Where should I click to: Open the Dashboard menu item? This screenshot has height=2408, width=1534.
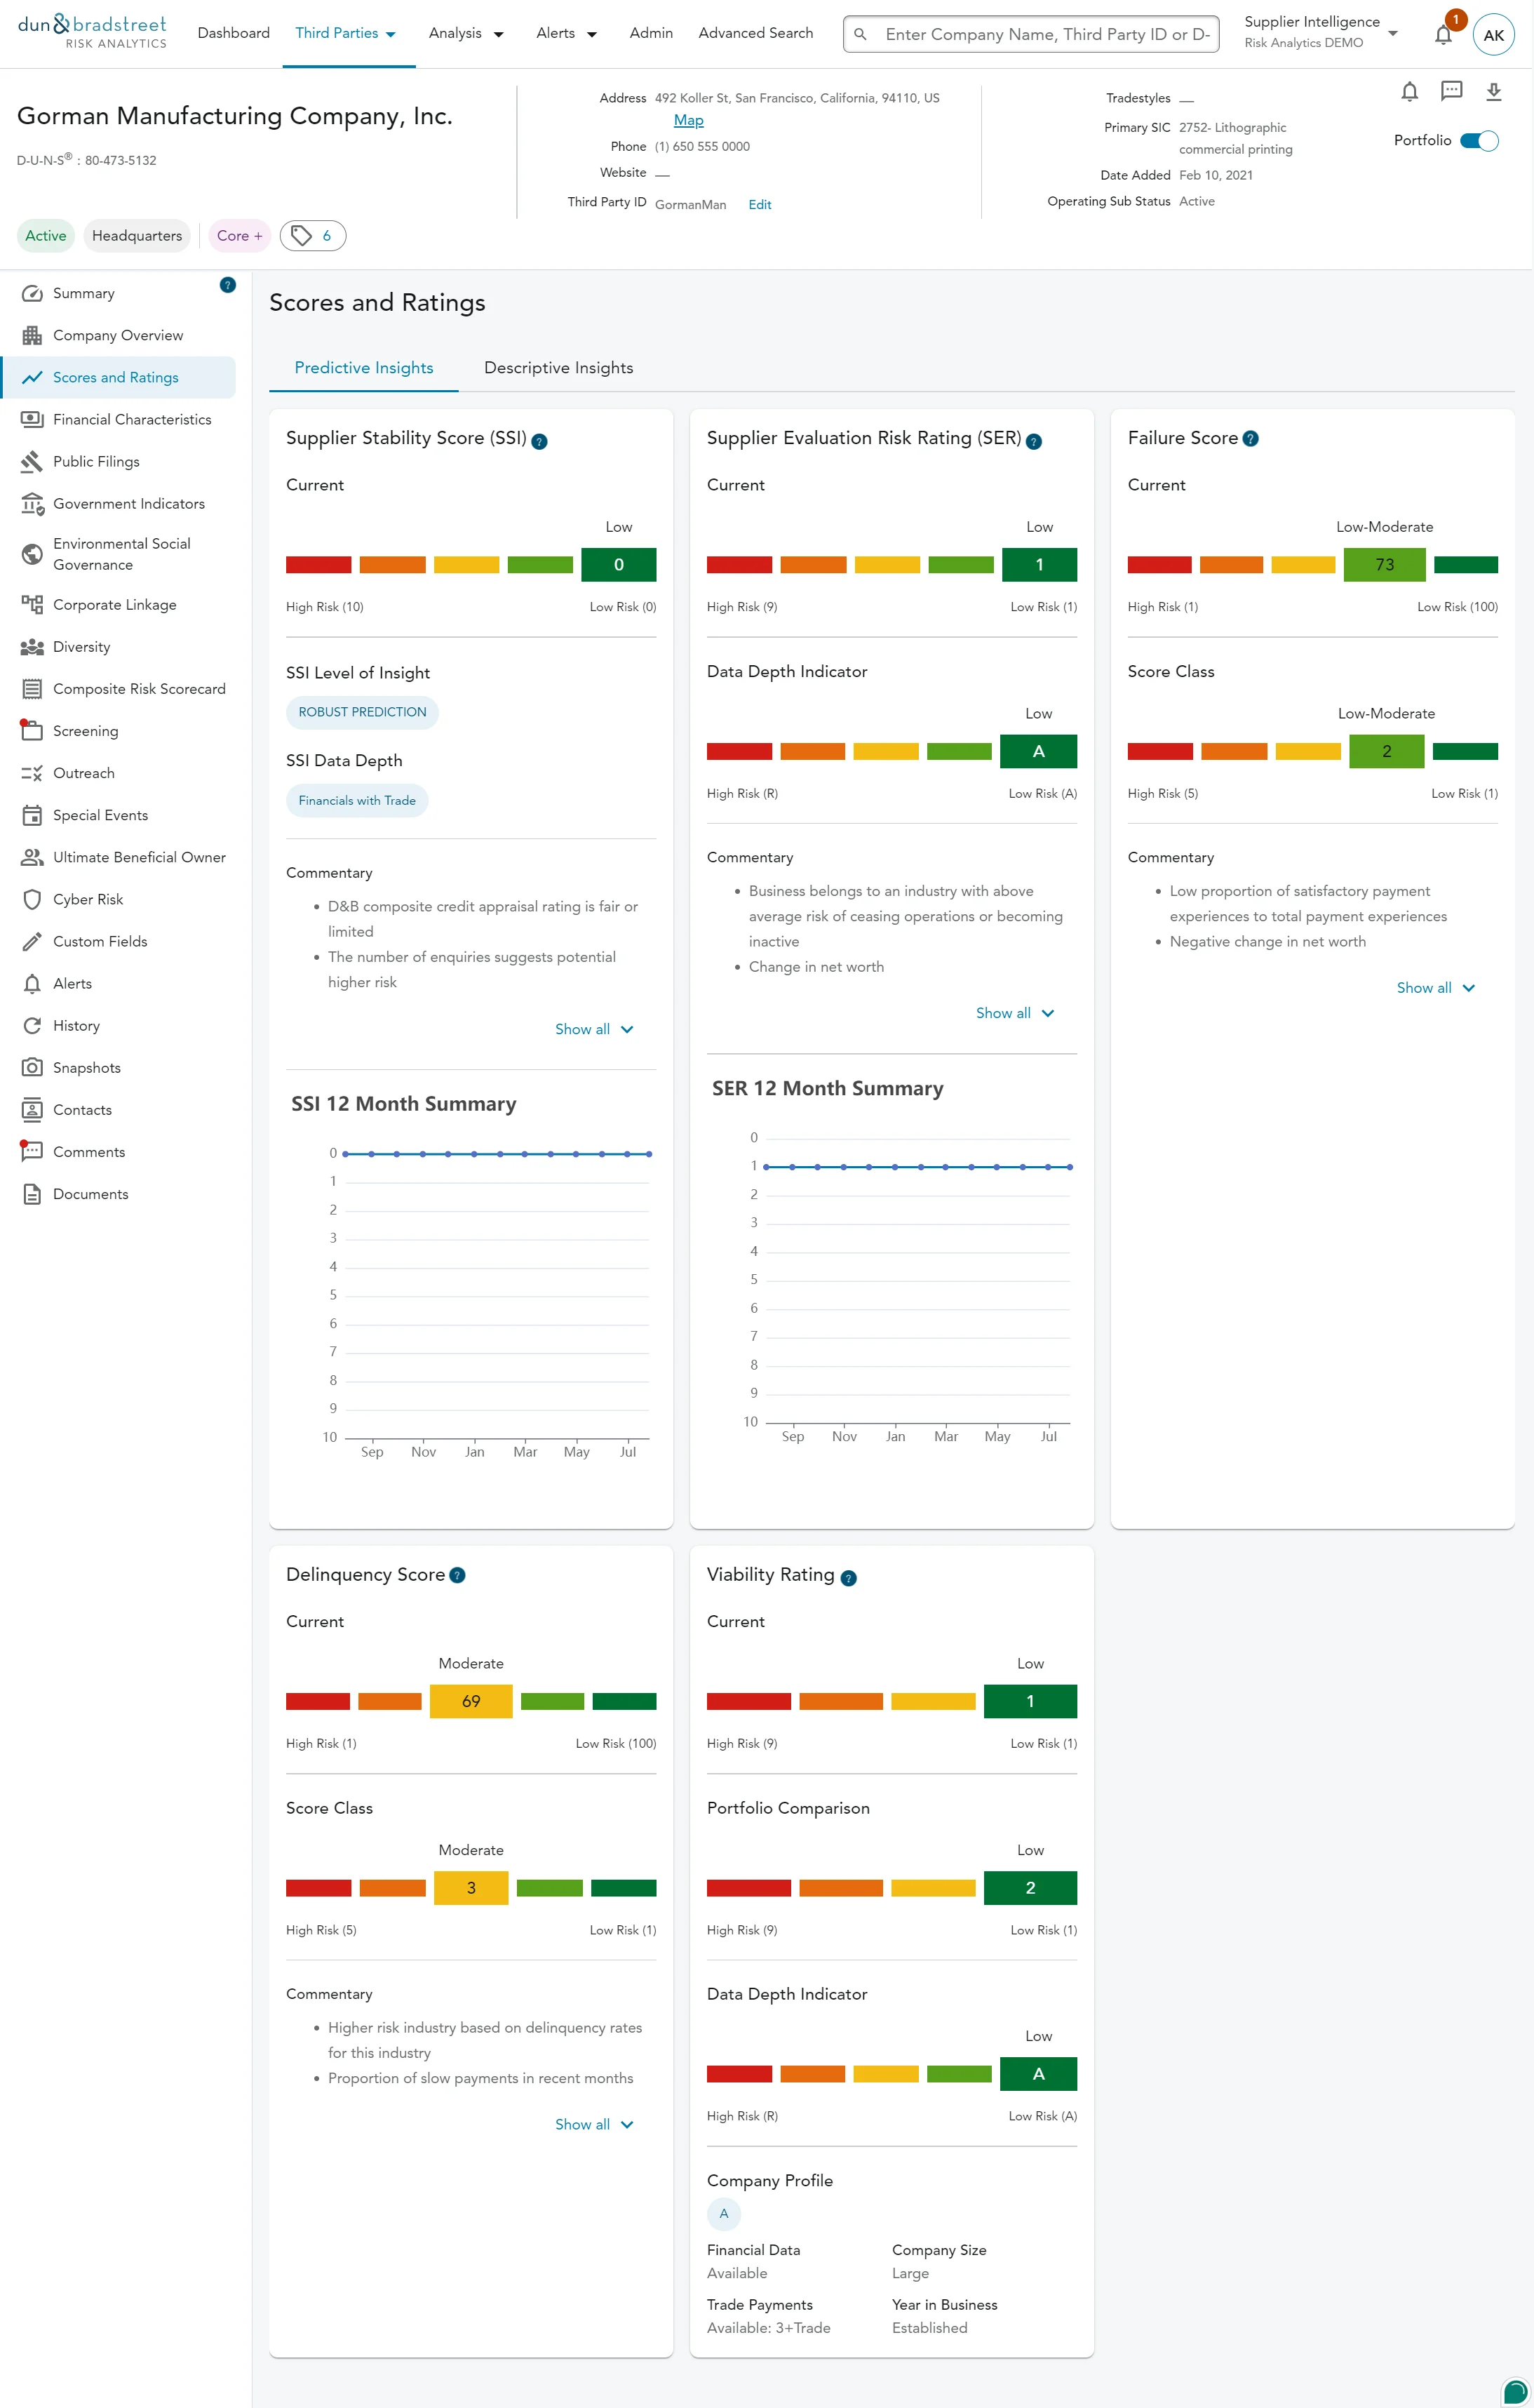pyautogui.click(x=233, y=33)
